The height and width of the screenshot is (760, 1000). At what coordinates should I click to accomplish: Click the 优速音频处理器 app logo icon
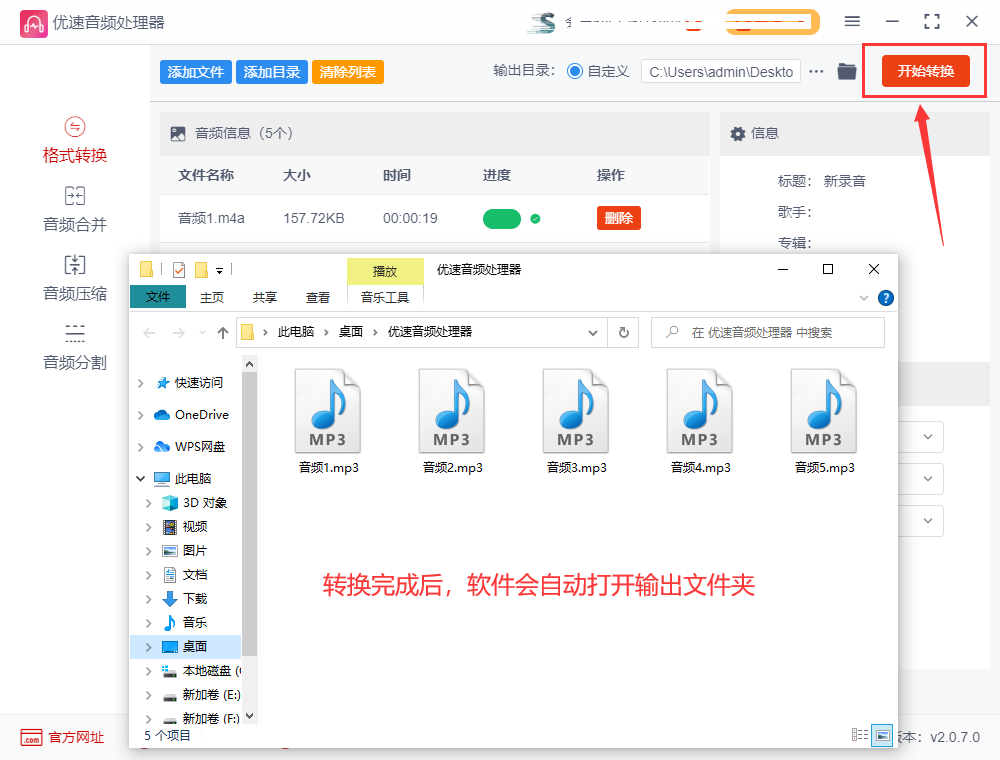tap(33, 24)
